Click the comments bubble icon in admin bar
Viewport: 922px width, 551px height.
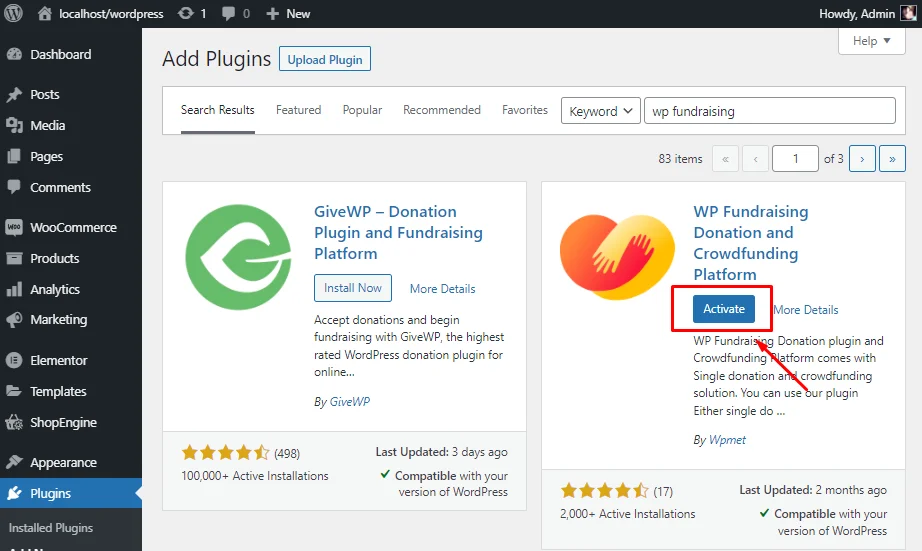click(229, 14)
